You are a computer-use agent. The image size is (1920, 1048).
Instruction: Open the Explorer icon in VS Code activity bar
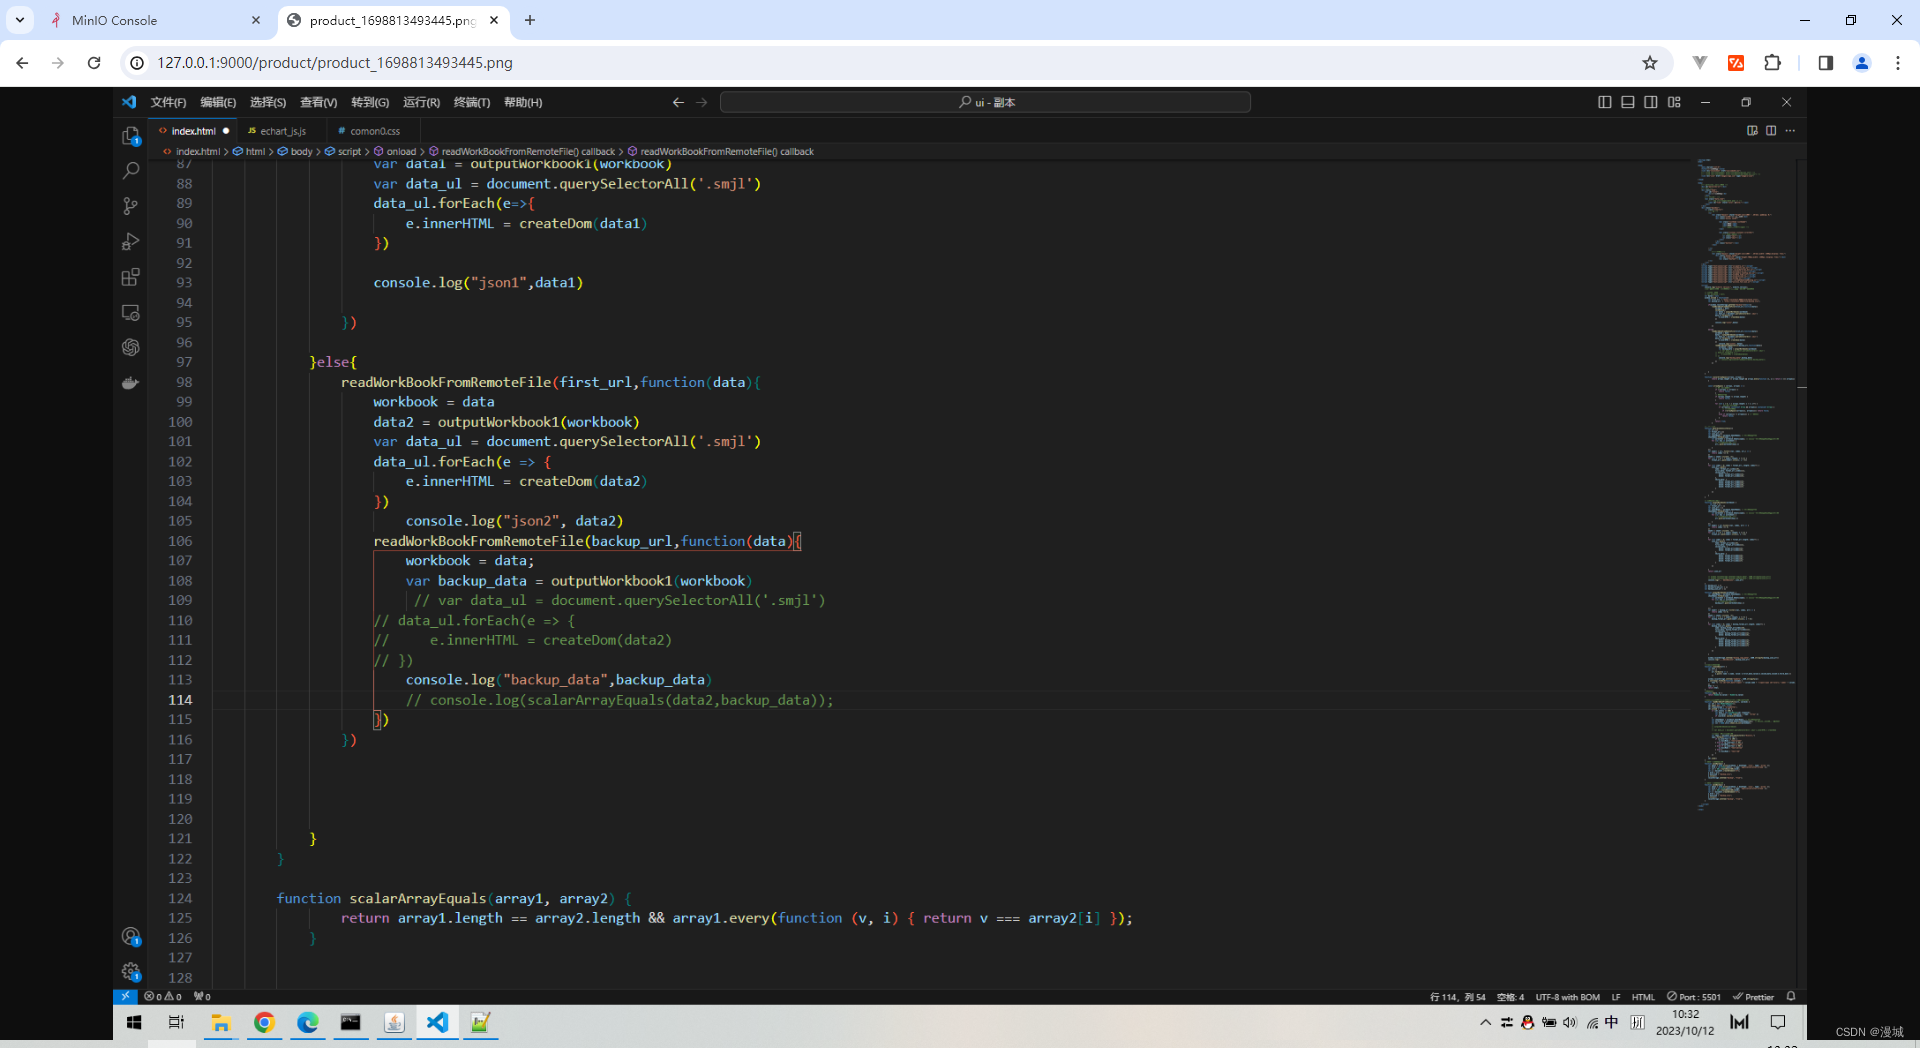(130, 135)
